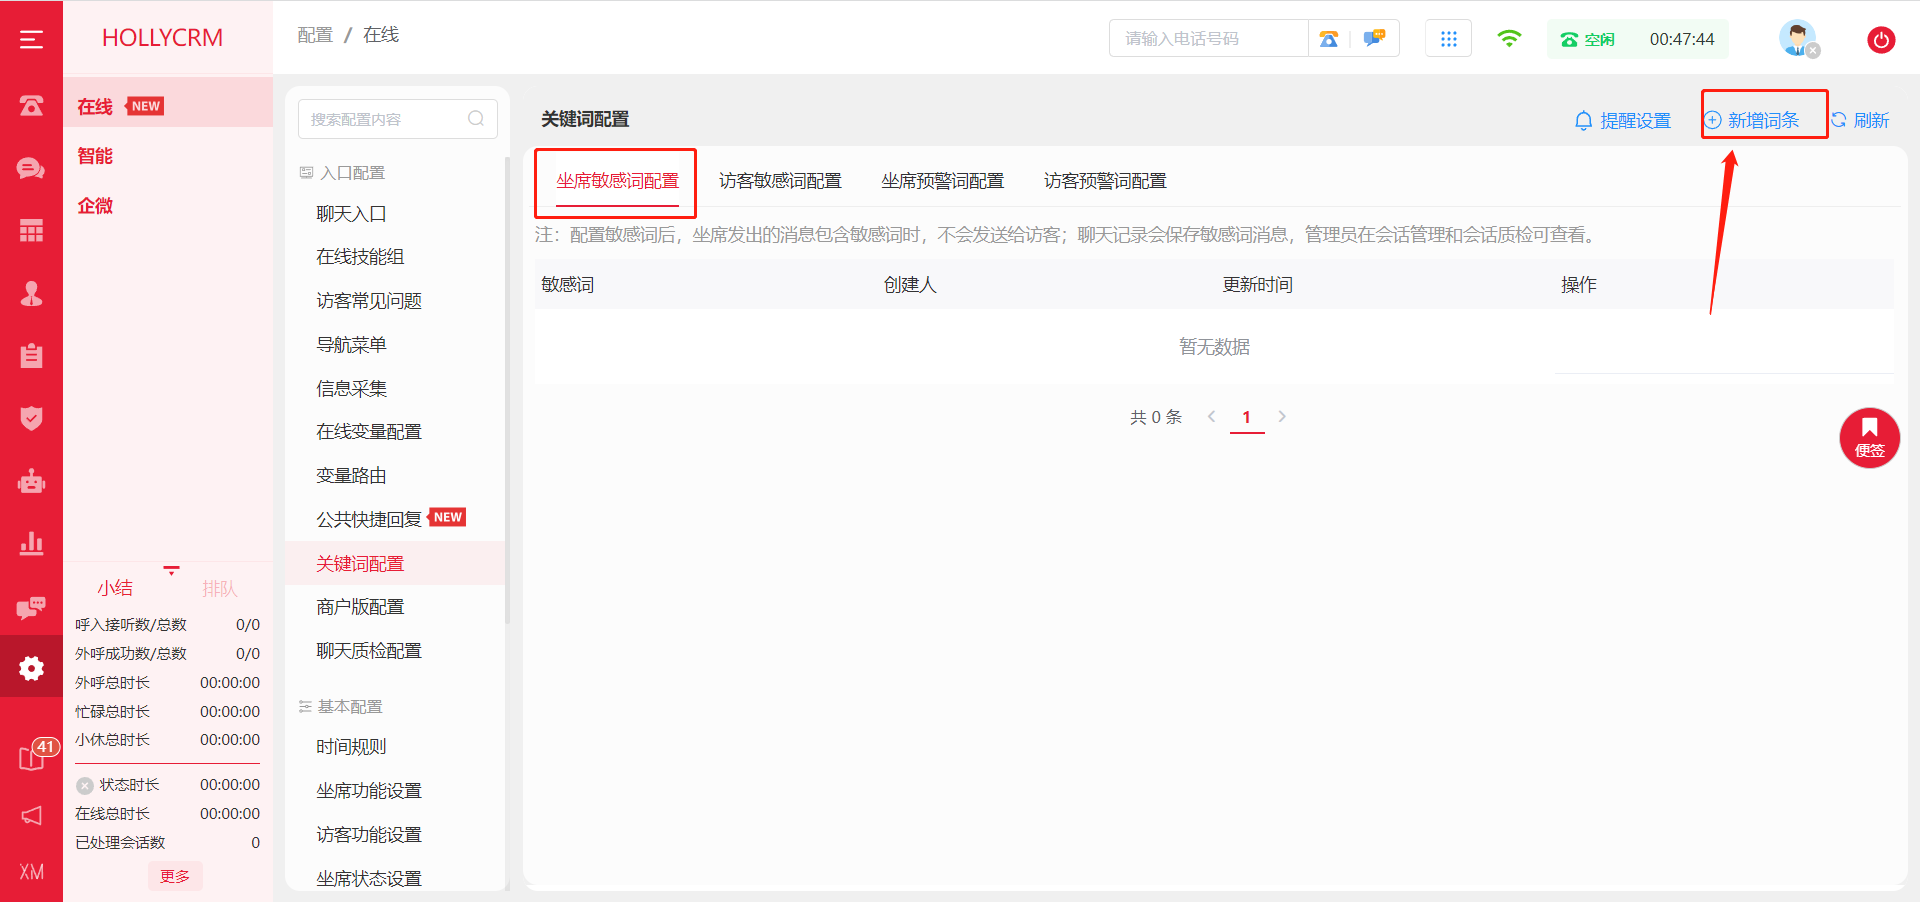This screenshot has width=1920, height=902.
Task: Click the SMS message icon in top bar
Action: pos(1375,38)
